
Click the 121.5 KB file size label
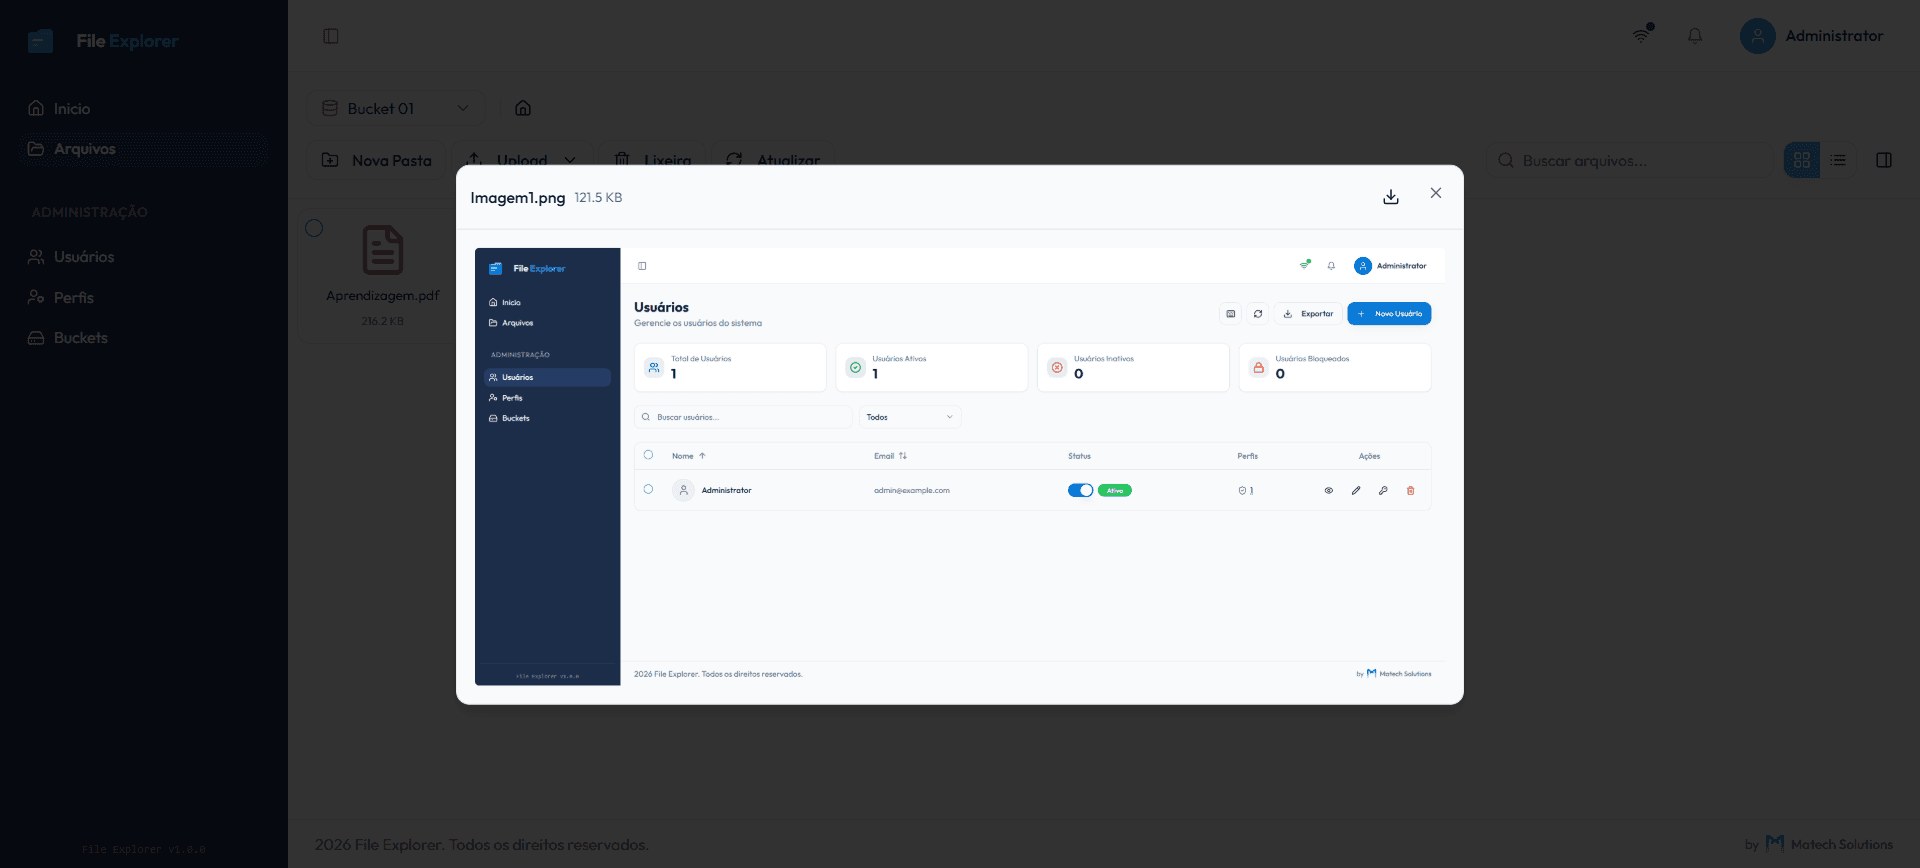point(598,198)
